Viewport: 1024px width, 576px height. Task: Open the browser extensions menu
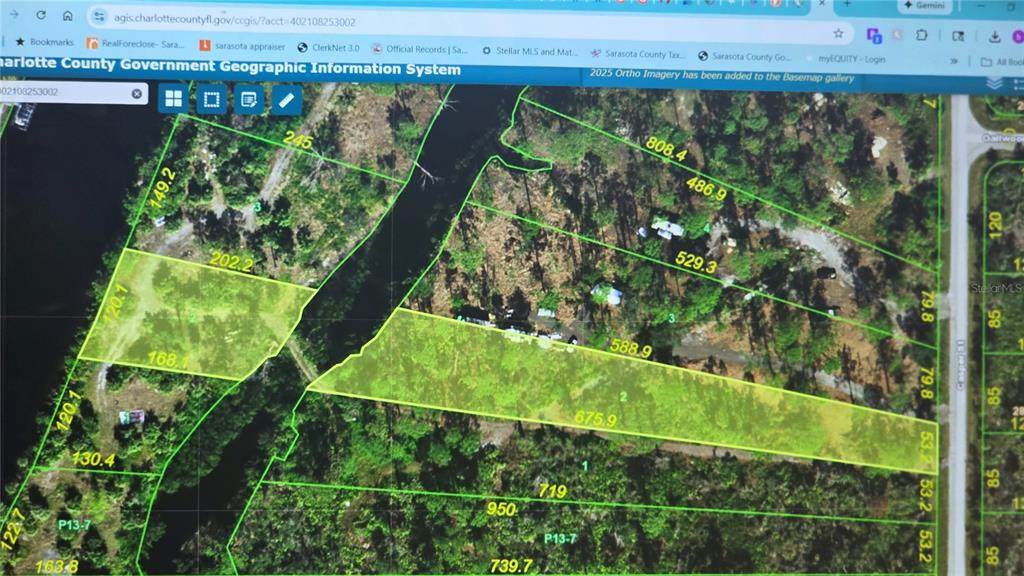click(x=921, y=35)
